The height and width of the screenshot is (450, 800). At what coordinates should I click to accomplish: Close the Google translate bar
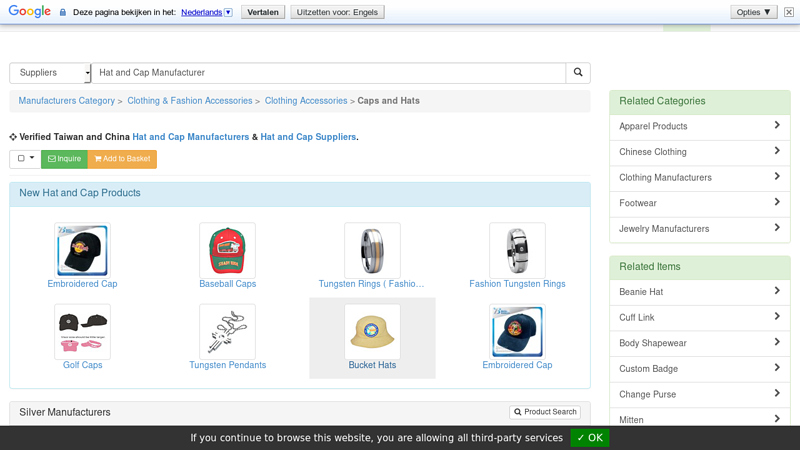(789, 12)
